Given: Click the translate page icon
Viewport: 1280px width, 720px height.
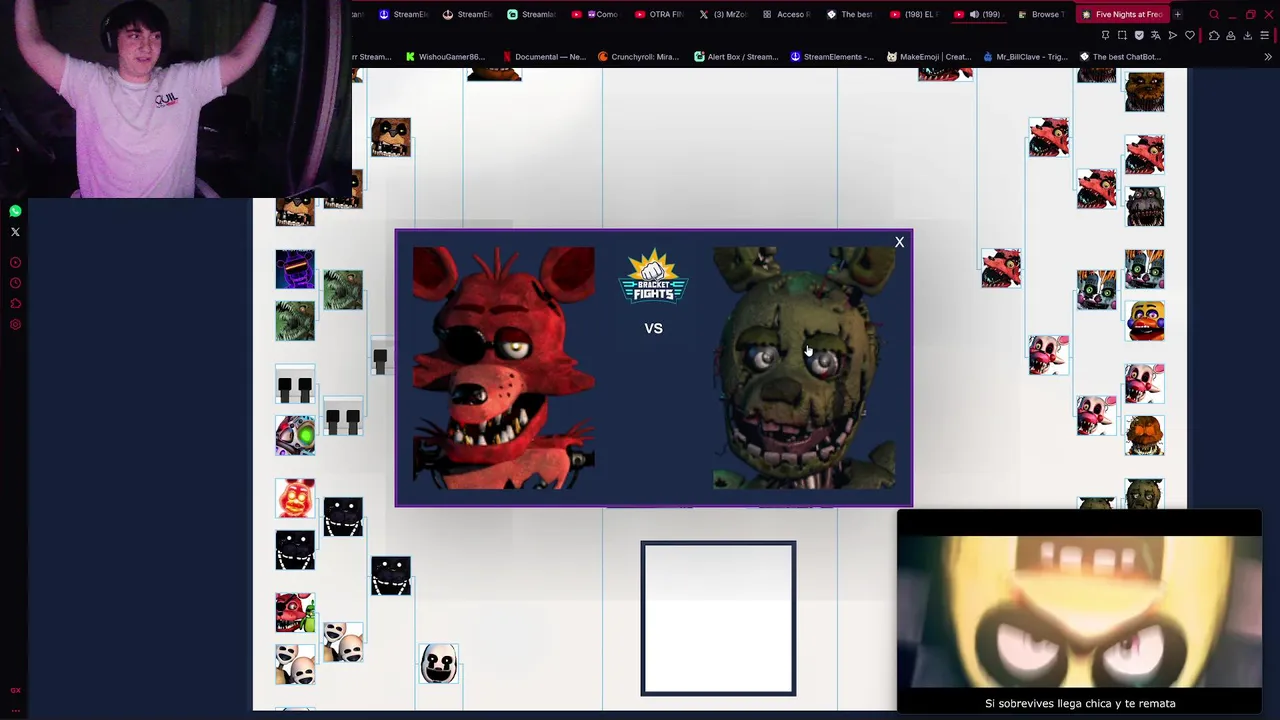Looking at the screenshot, I should [1156, 35].
